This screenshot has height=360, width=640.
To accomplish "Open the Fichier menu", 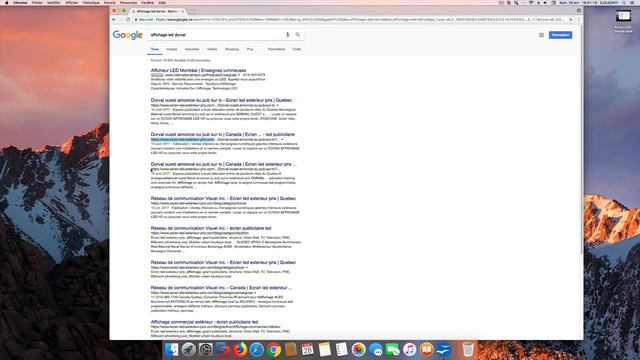I will (37, 2).
